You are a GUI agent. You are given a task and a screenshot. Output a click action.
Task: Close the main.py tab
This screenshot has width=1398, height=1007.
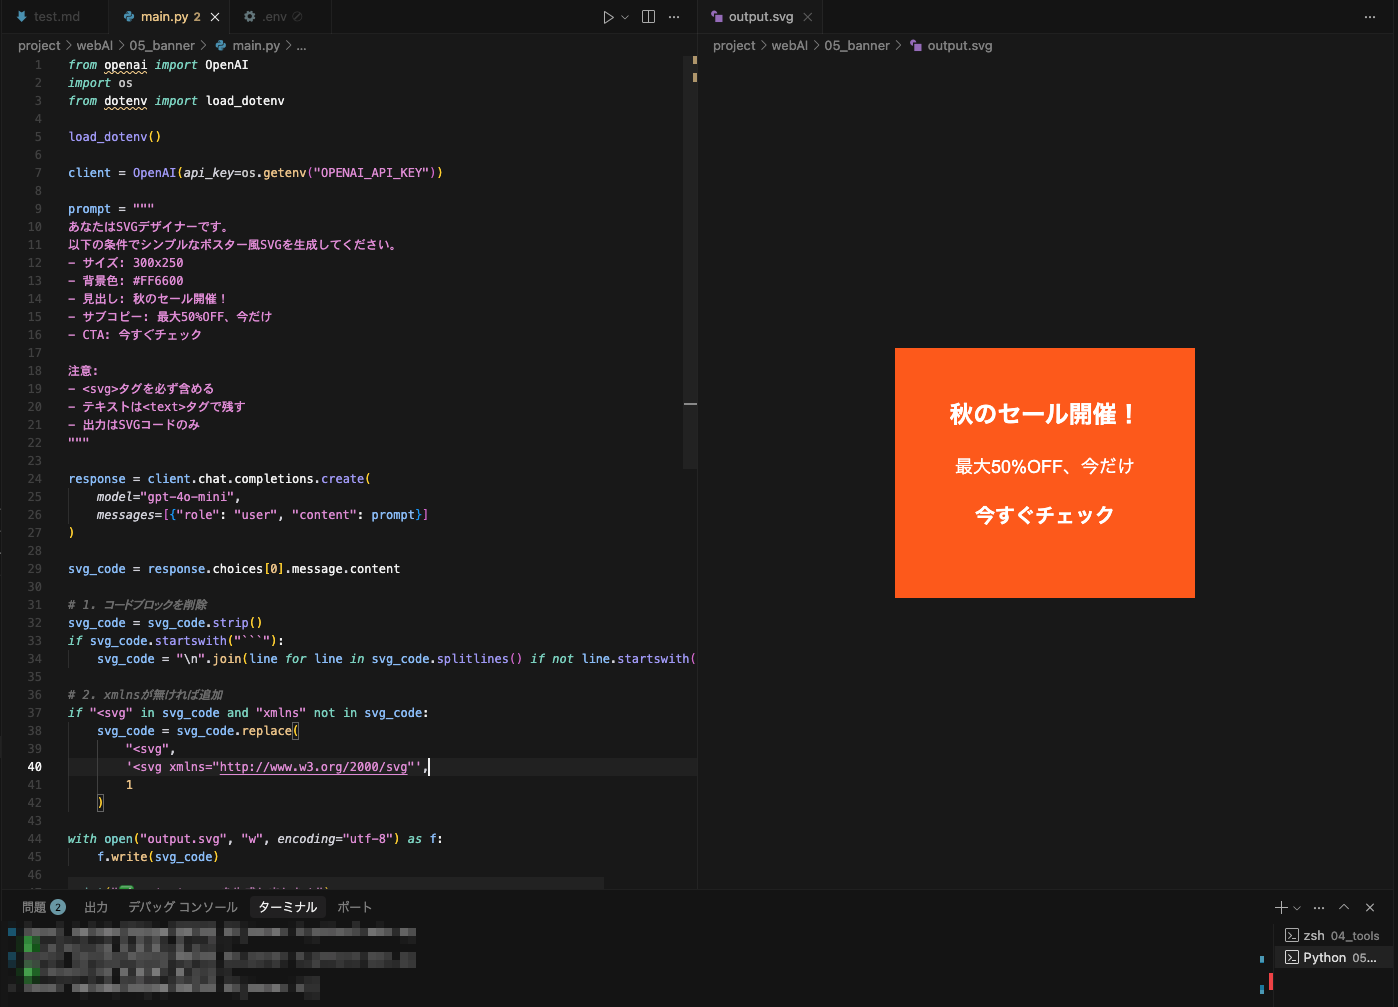point(215,17)
